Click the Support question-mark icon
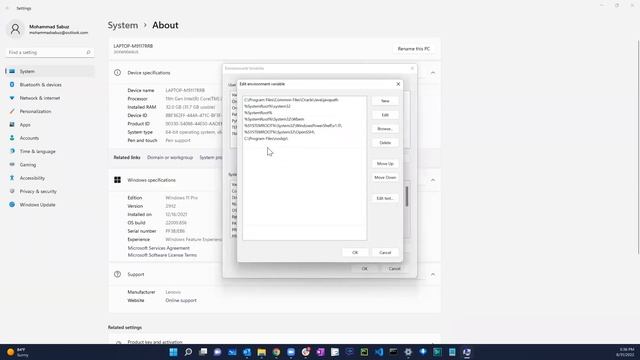Image resolution: width=640 pixels, height=360 pixels. (x=118, y=274)
